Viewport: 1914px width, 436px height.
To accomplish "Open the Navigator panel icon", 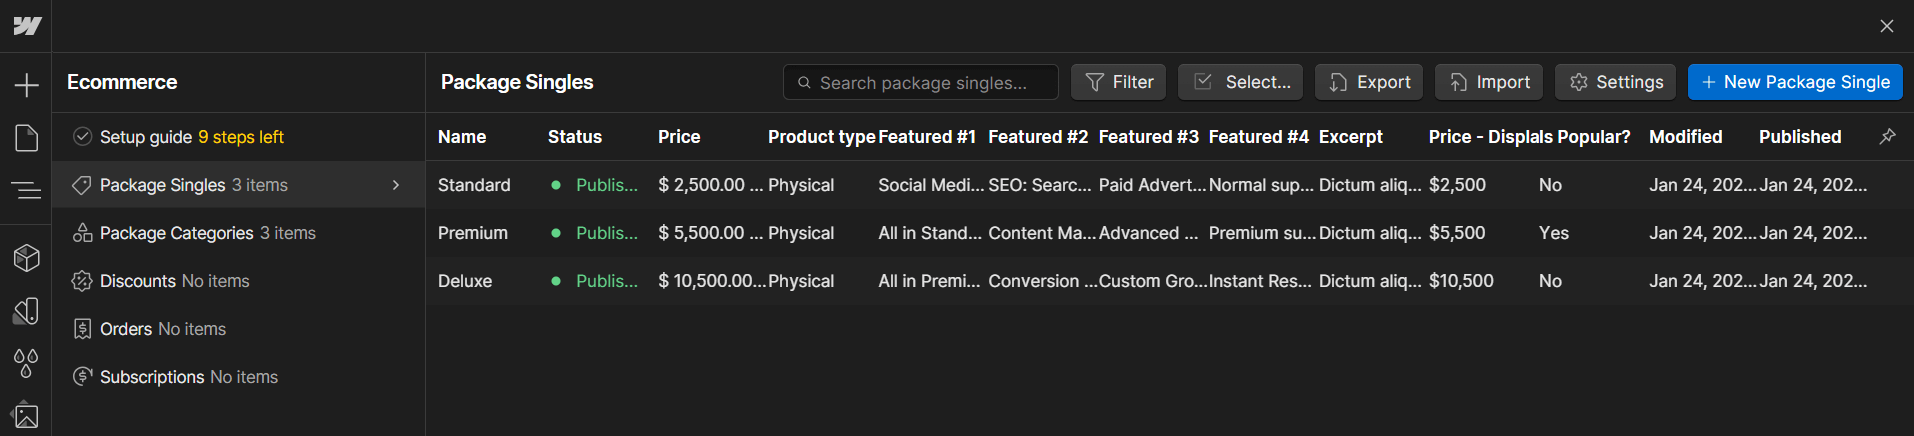I will click(x=27, y=189).
